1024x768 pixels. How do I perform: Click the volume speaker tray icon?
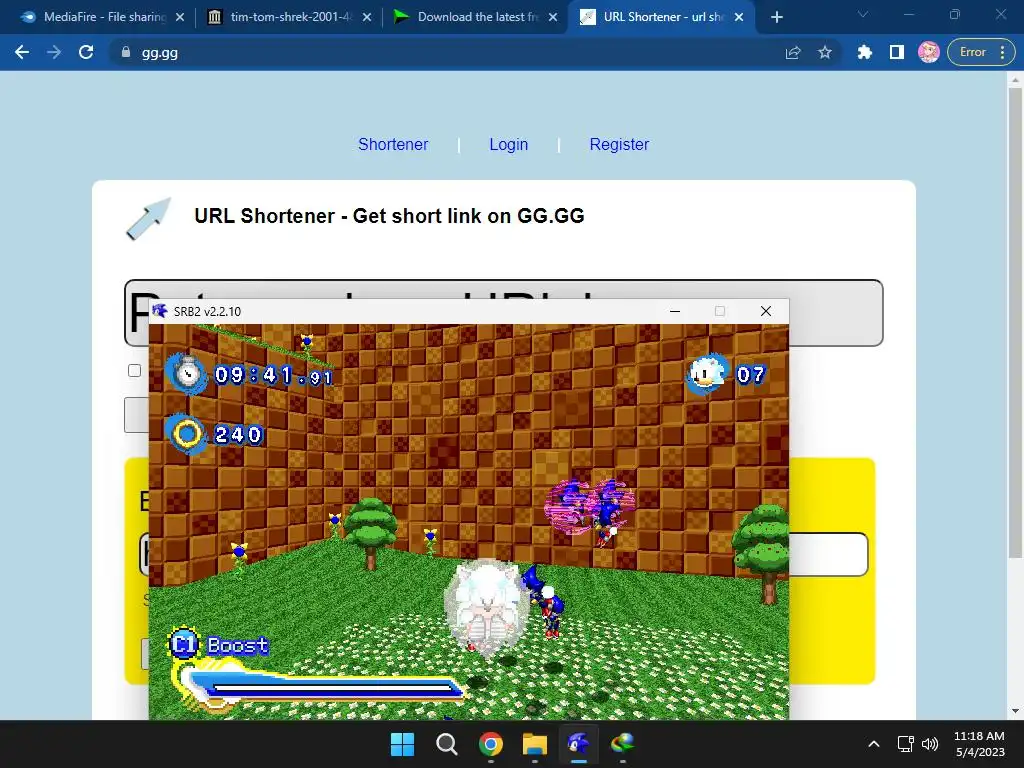point(929,744)
